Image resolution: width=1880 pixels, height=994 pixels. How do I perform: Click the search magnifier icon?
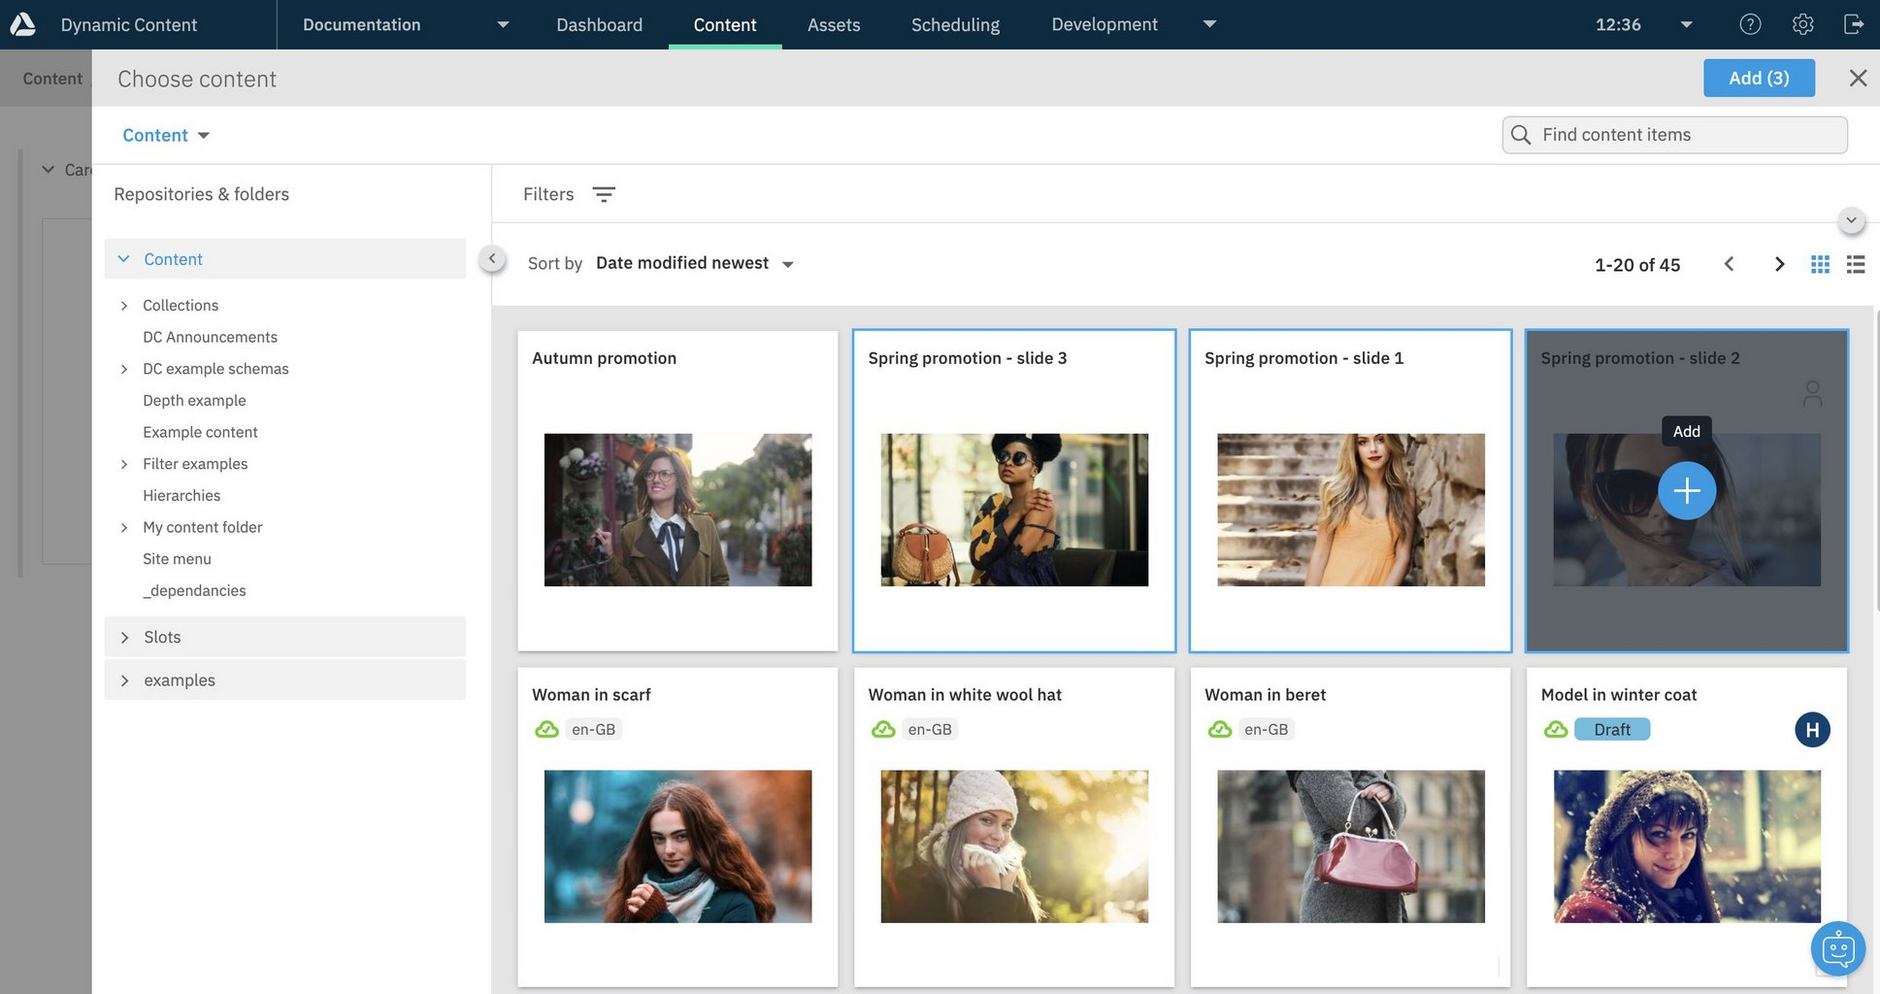click(1521, 135)
